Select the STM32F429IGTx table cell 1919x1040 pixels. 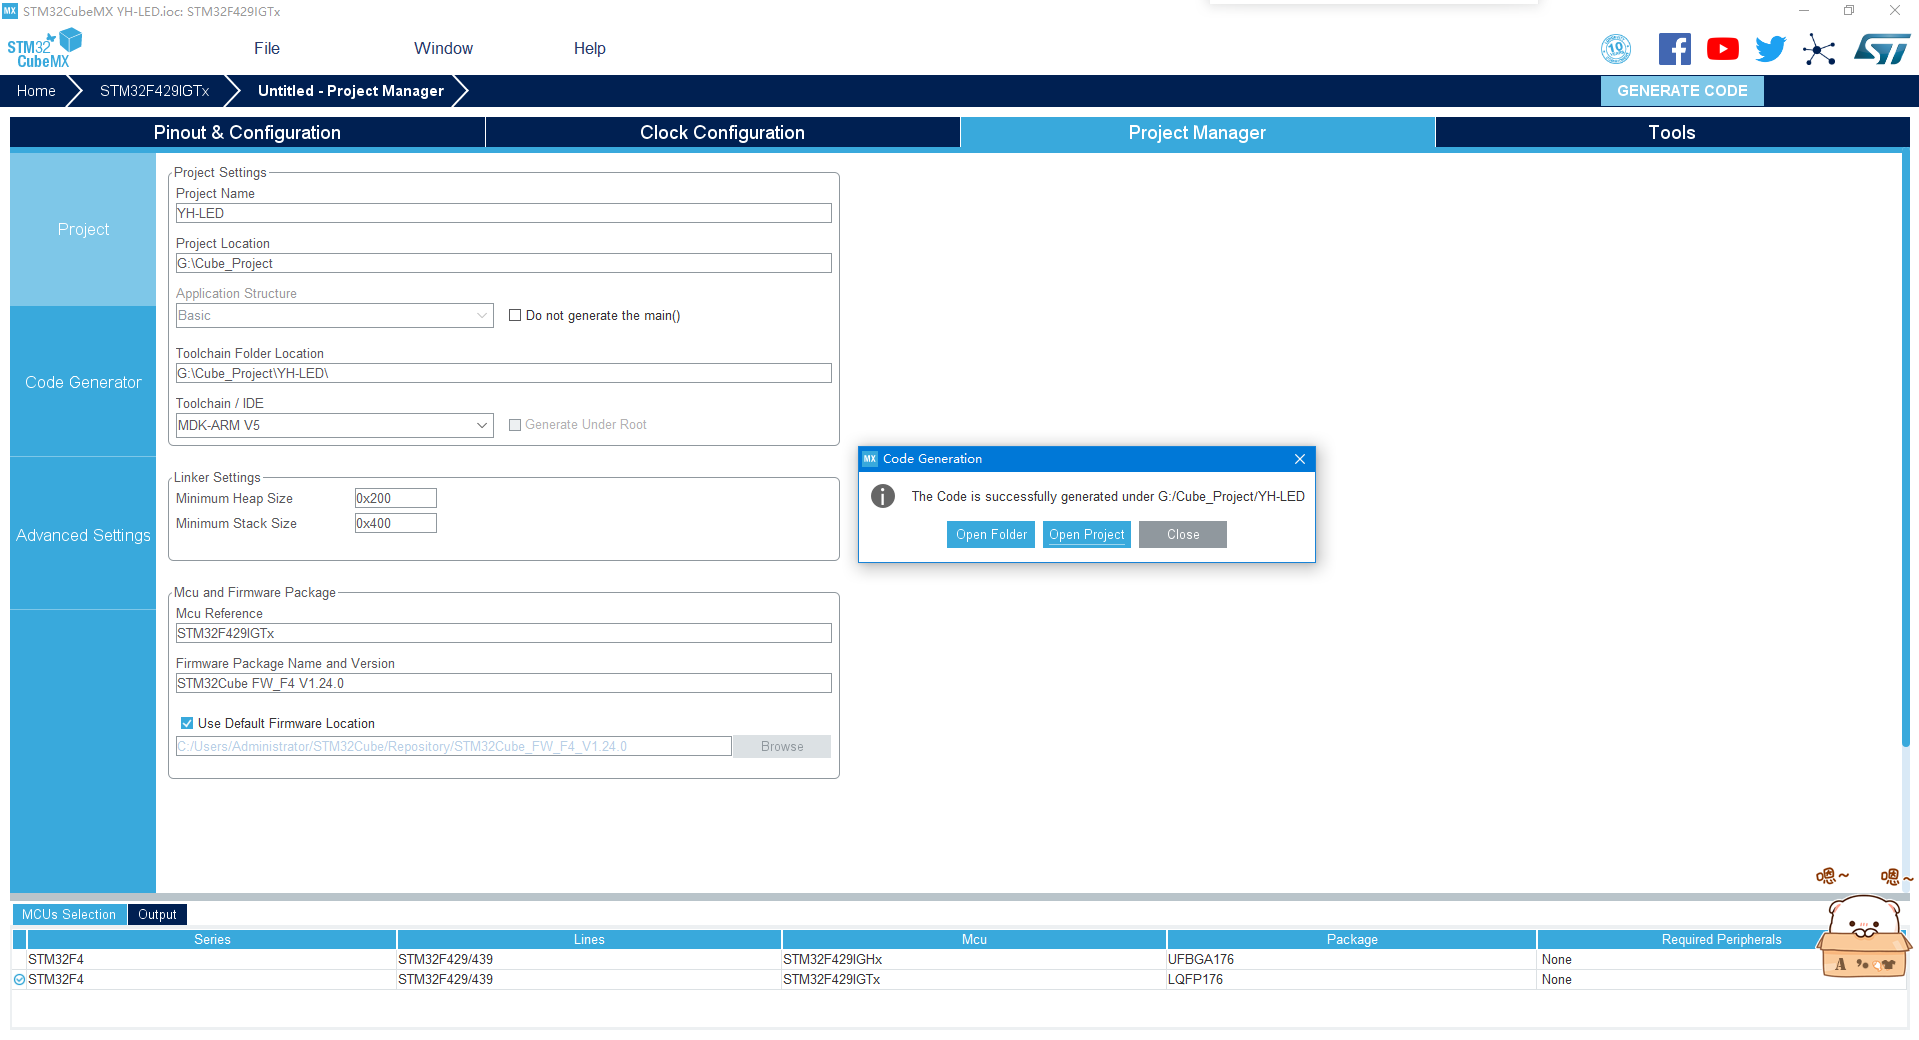click(974, 980)
